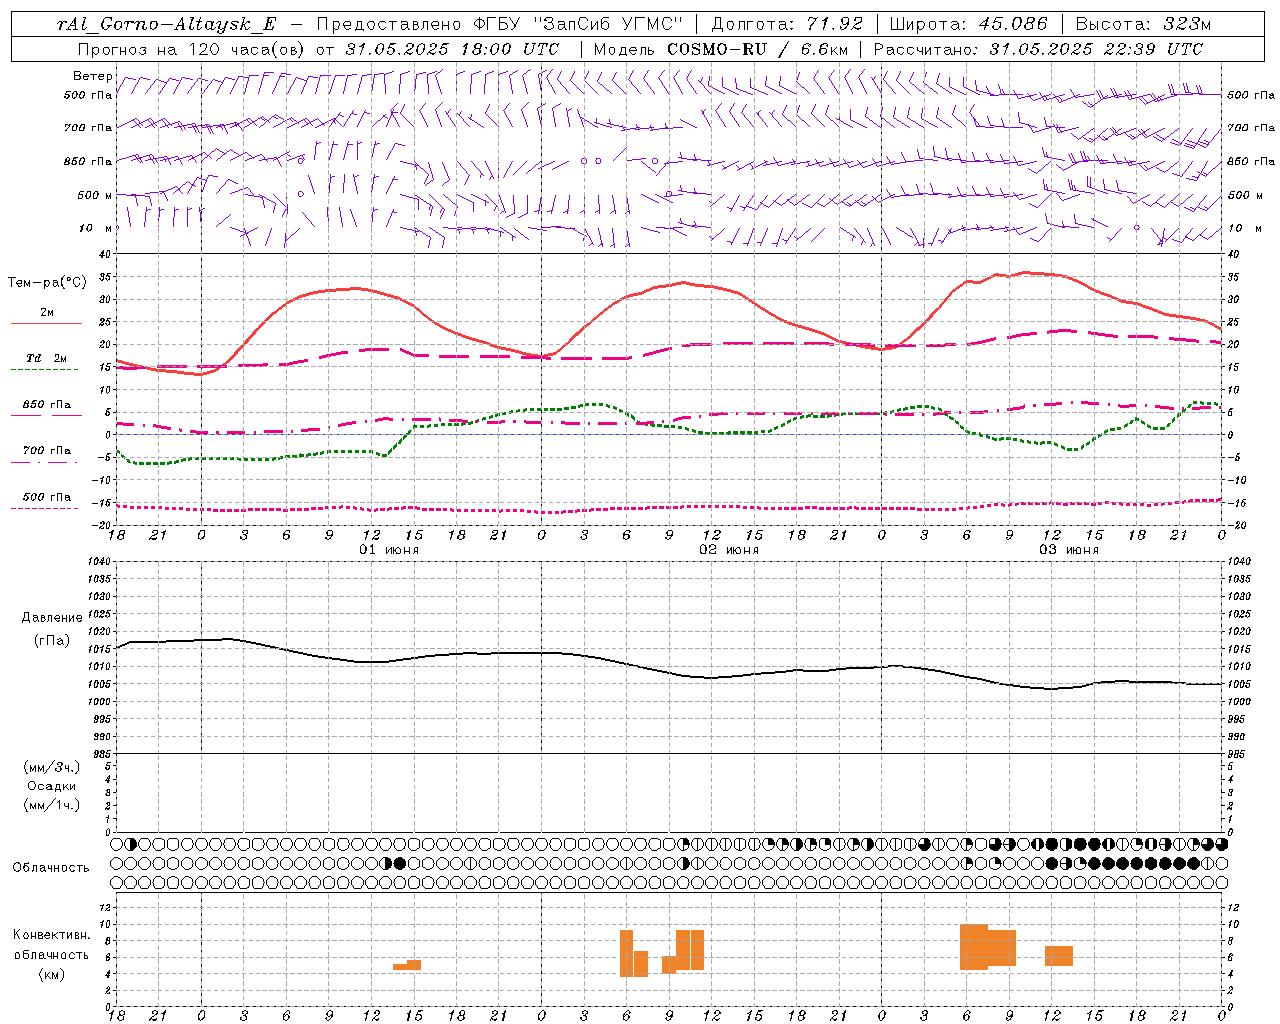The width and height of the screenshot is (1280, 1024).
Task: Click the model name COSMO-RU / 6.6км
Action: [757, 49]
